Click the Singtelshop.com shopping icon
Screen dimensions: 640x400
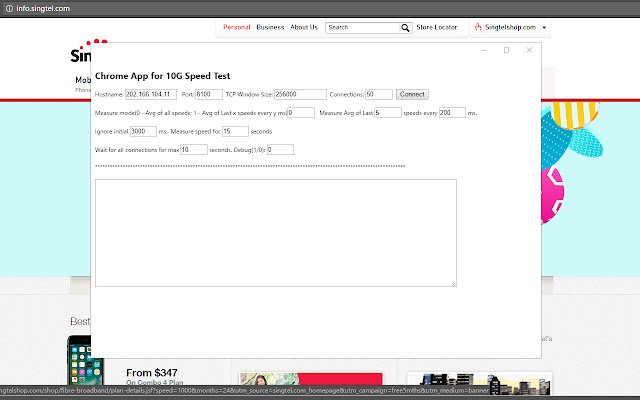pos(478,27)
